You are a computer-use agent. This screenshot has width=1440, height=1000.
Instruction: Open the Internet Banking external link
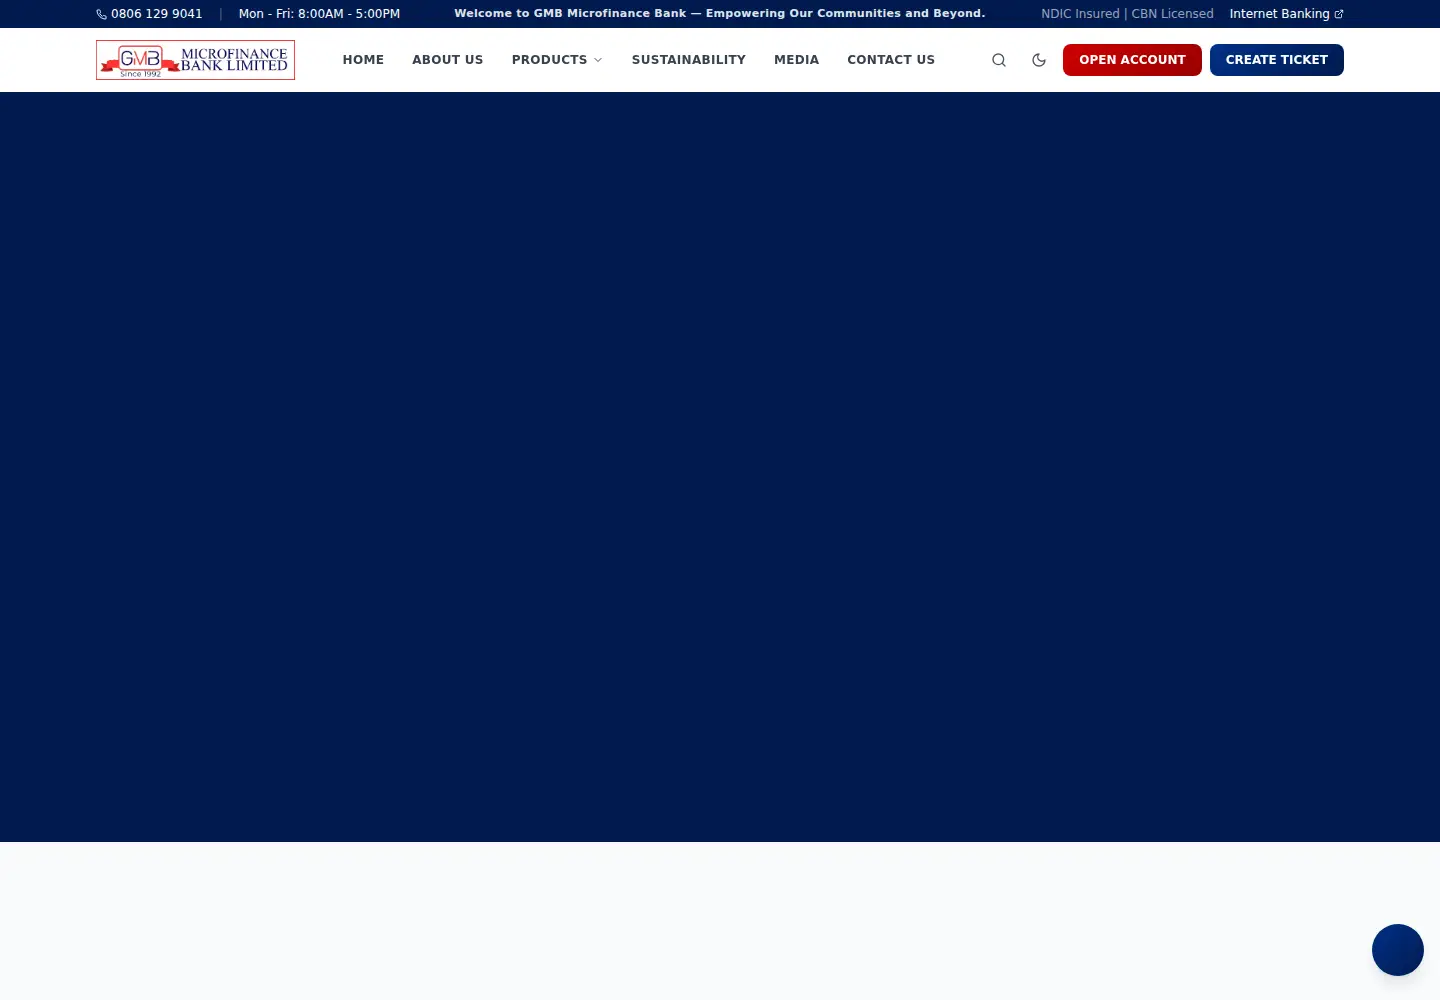click(x=1286, y=14)
